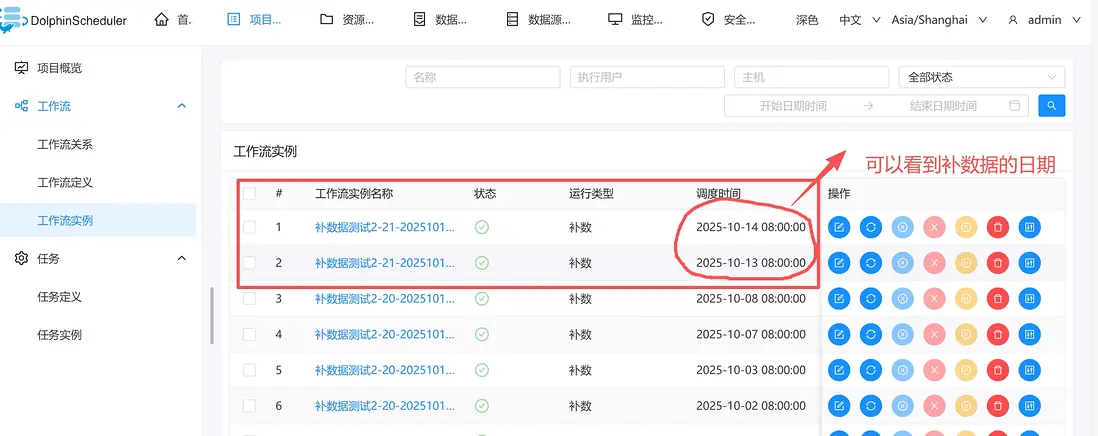The width and height of the screenshot is (1098, 436).
Task: Open the 资源 resource center menu
Action: click(347, 20)
